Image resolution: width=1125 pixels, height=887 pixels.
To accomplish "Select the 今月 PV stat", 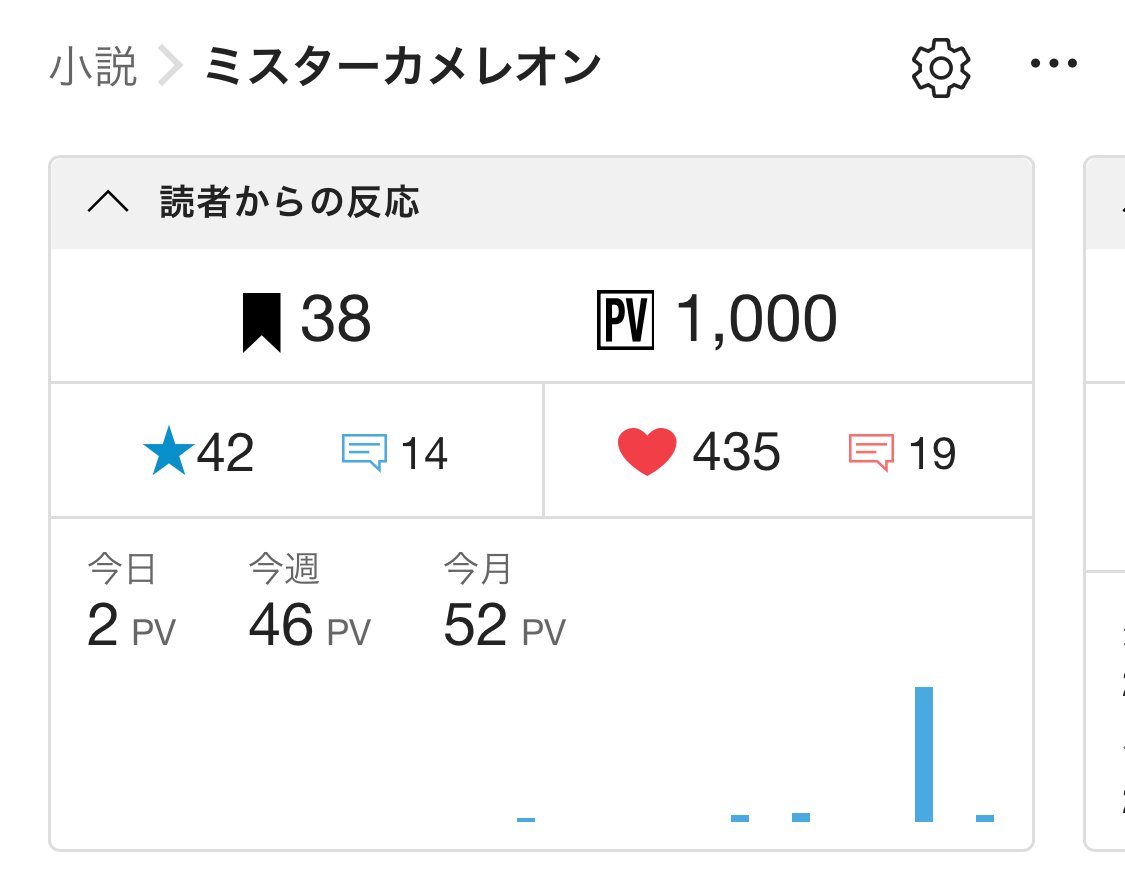I will [504, 608].
